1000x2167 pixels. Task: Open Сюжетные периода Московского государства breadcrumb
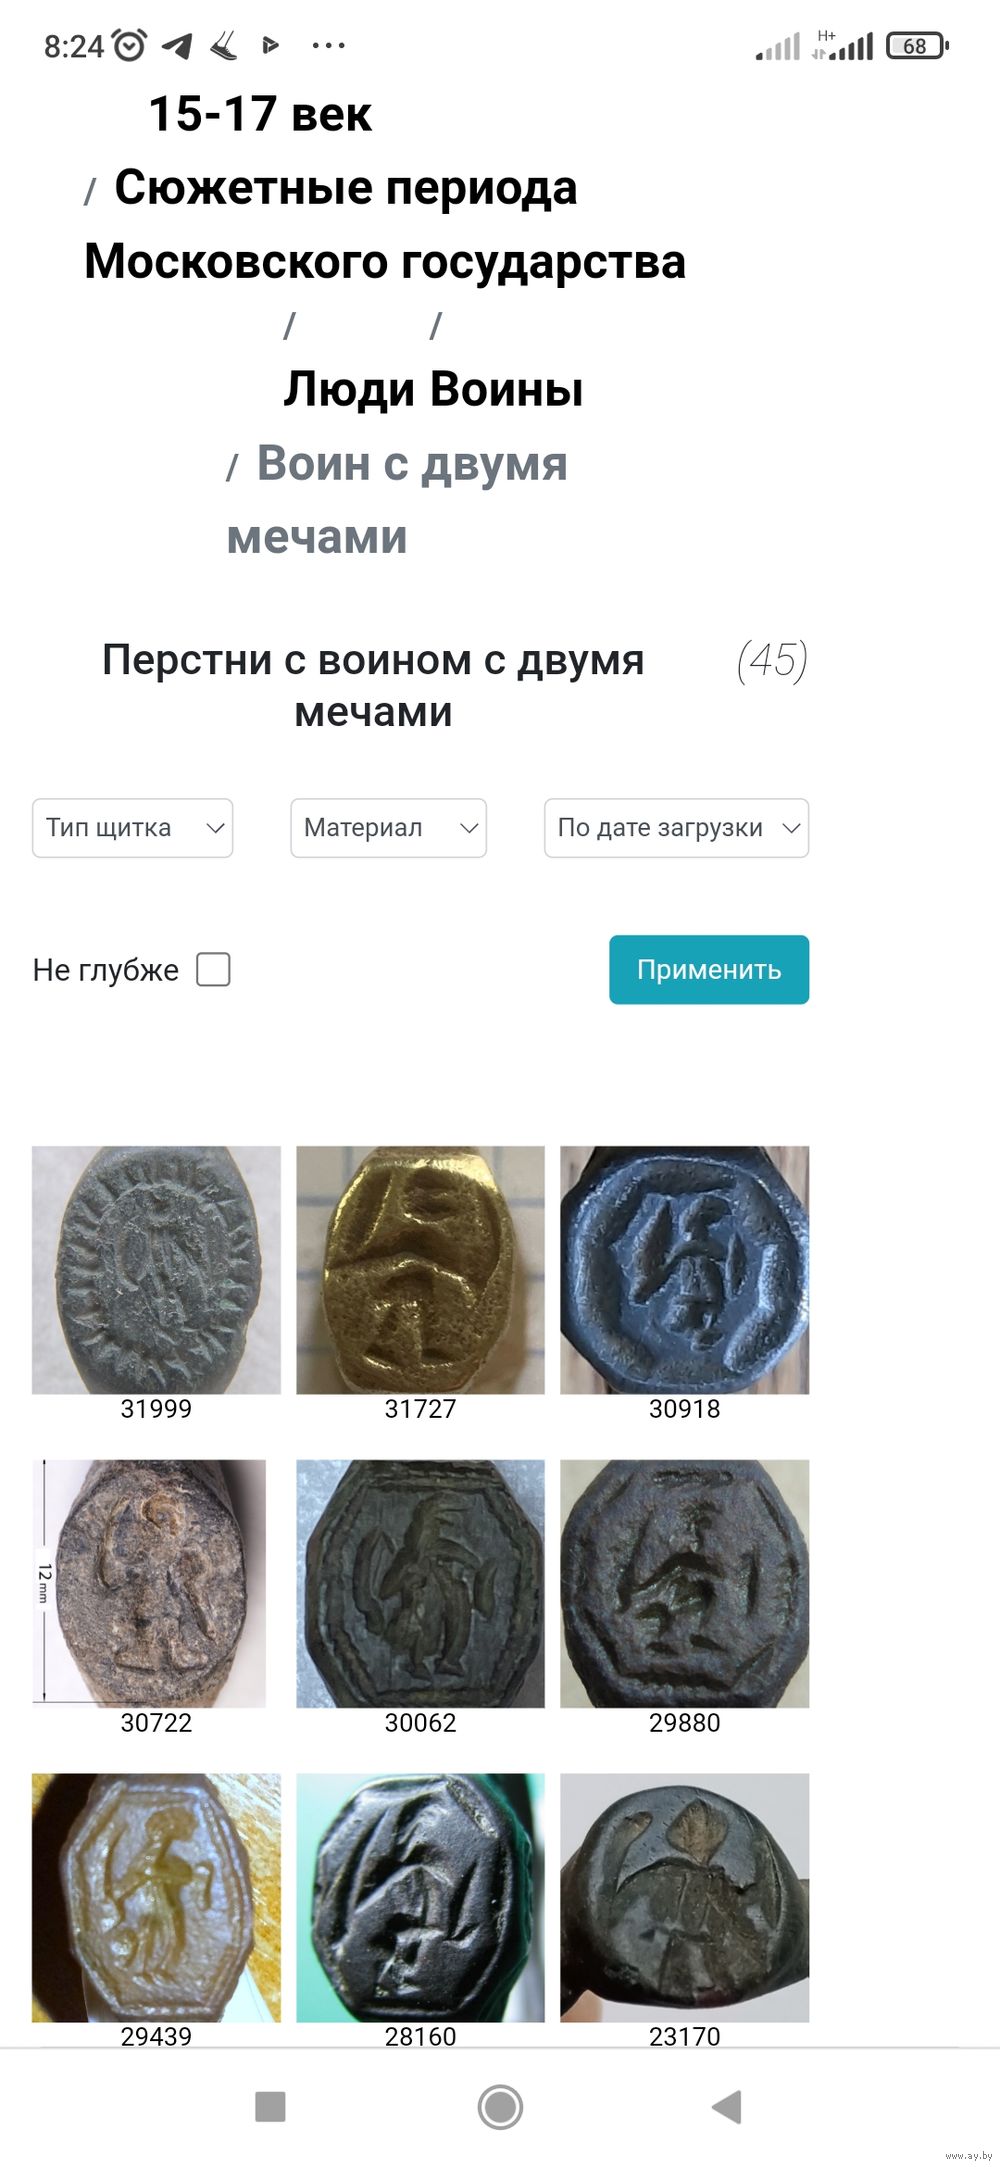coord(385,224)
